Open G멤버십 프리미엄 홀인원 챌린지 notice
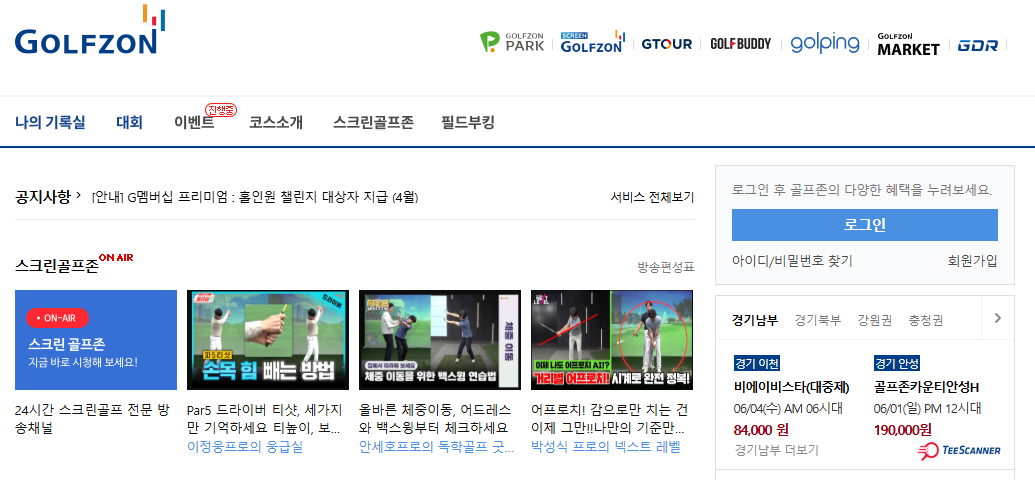 (x=255, y=197)
